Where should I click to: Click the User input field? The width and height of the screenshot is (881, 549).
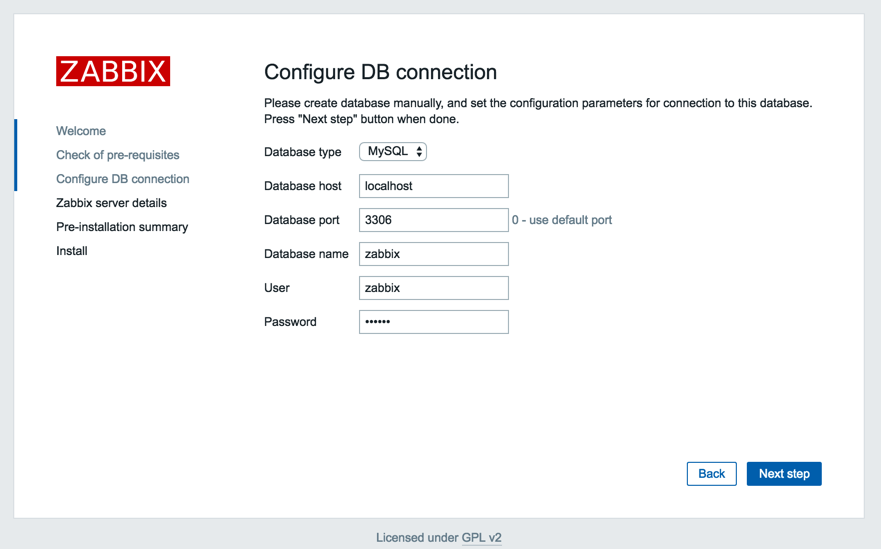click(434, 288)
